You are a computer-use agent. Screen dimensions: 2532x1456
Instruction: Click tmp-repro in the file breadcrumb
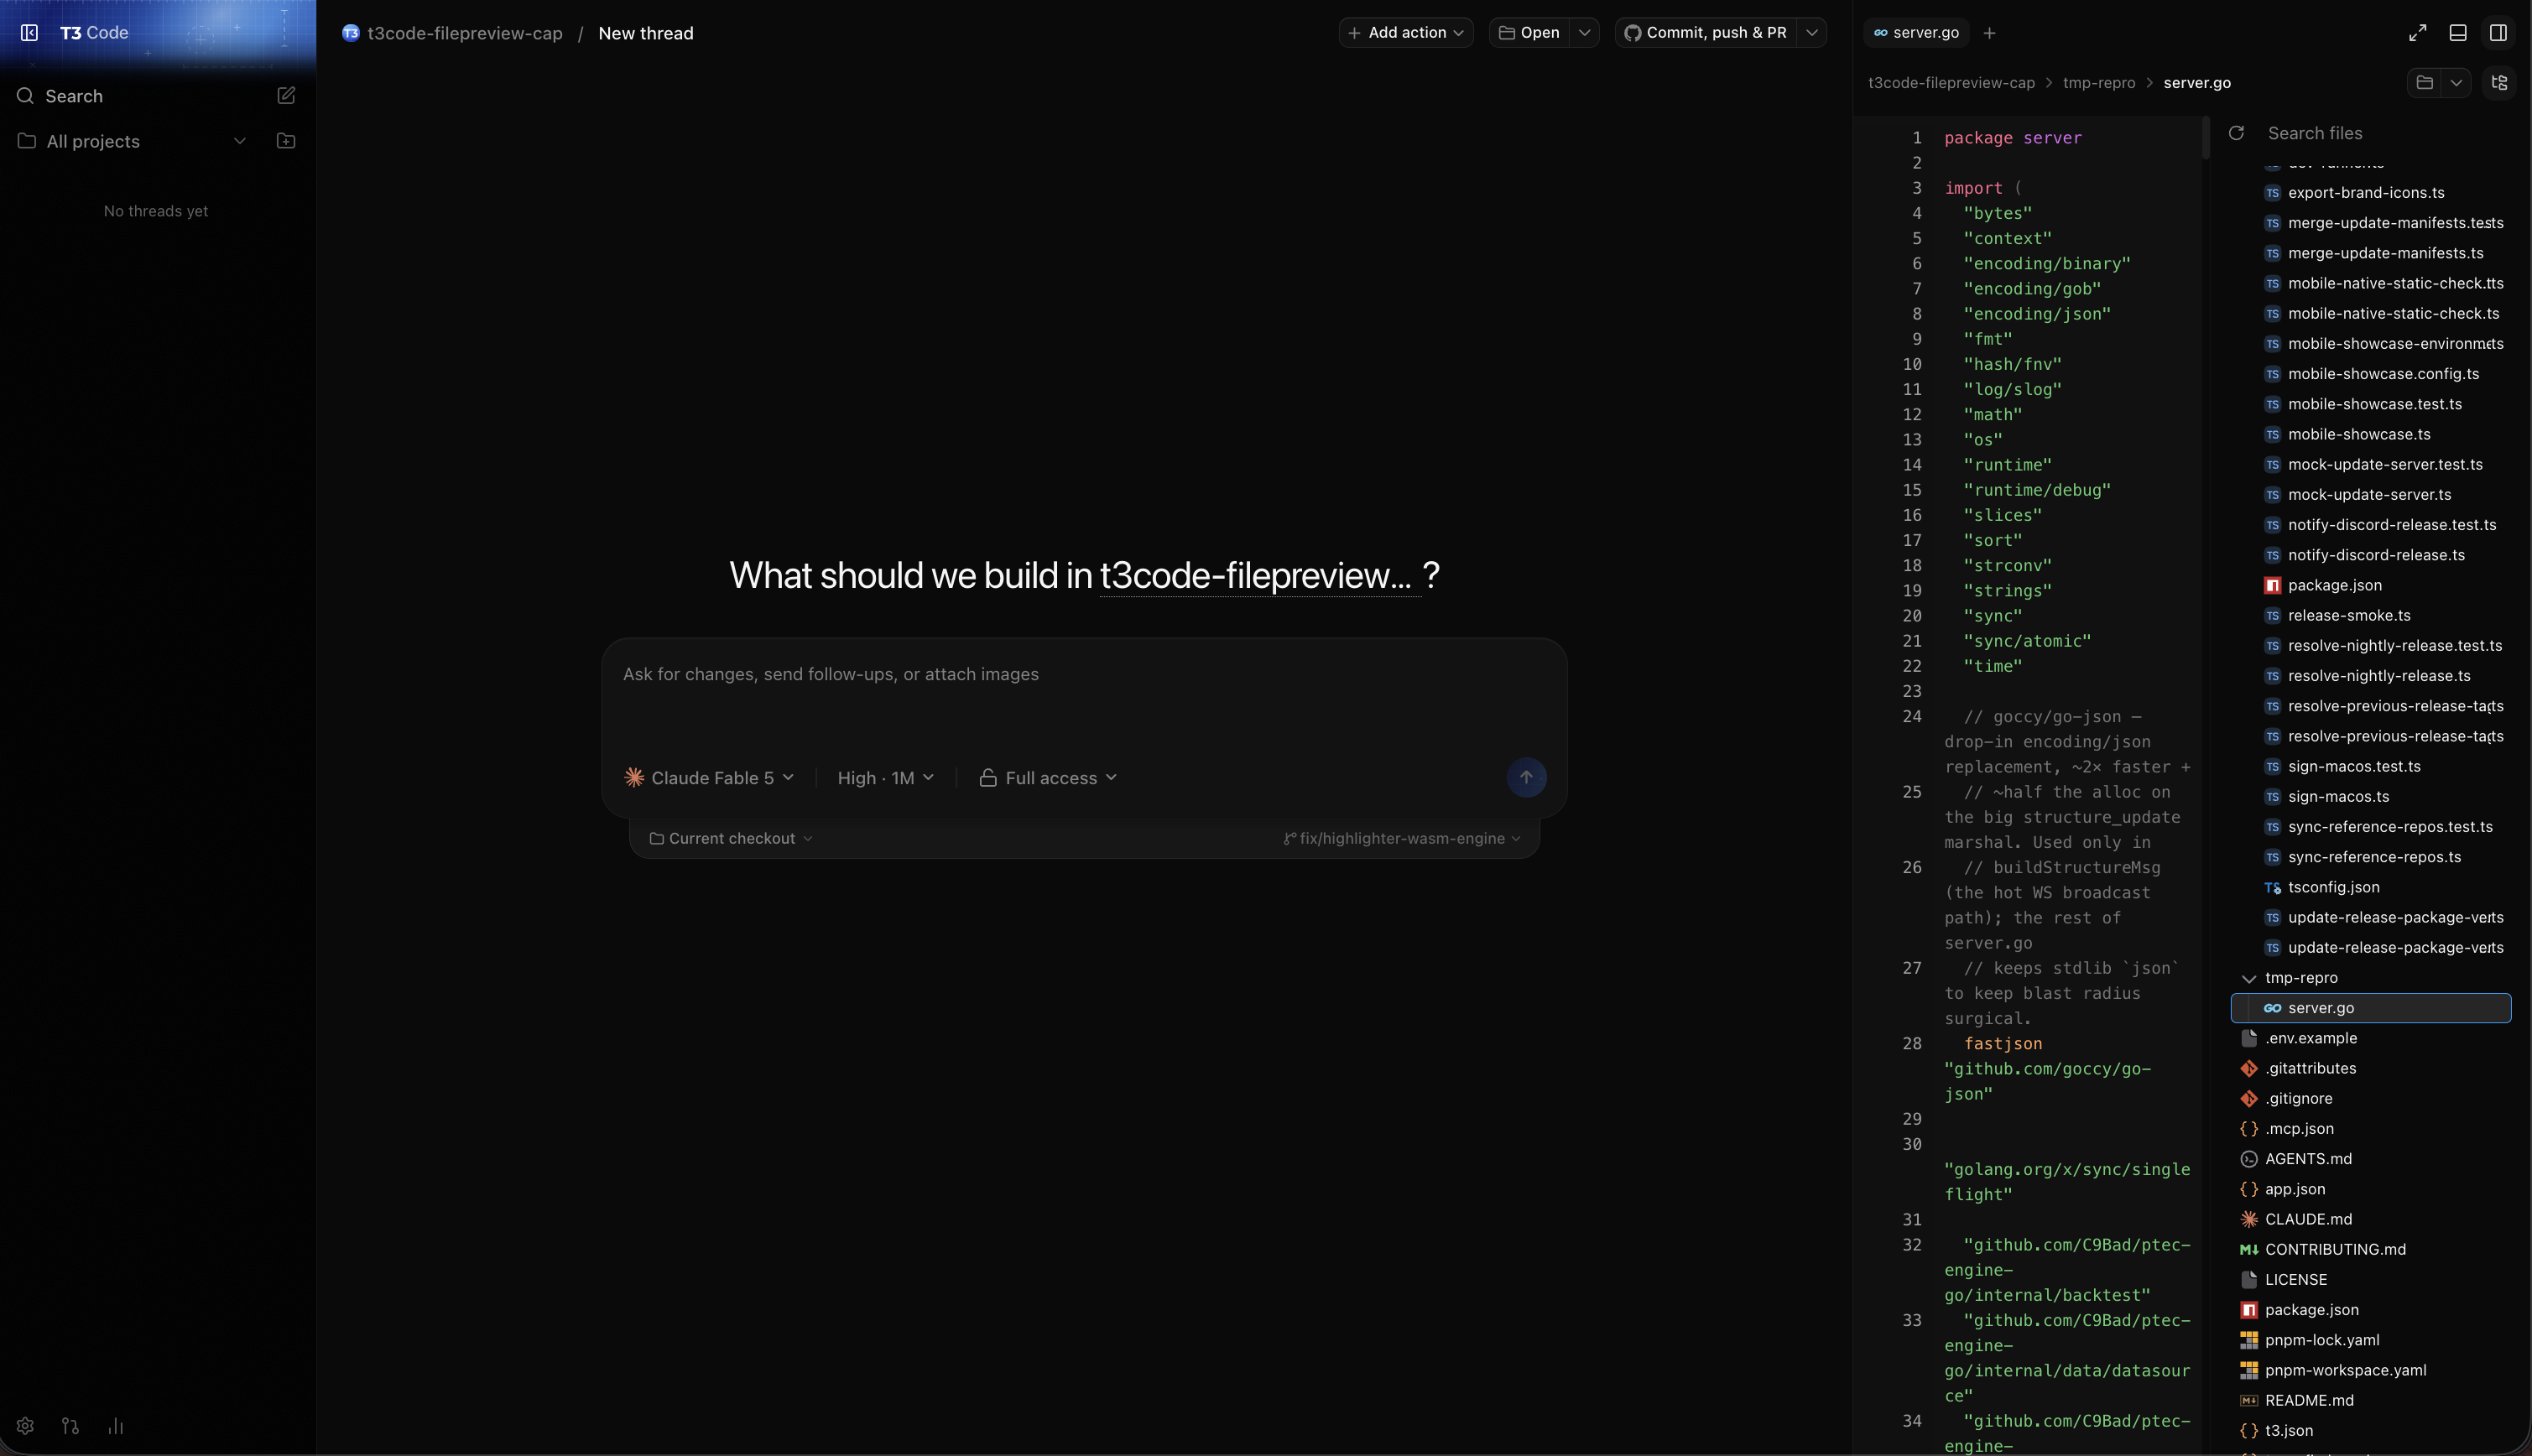(x=2099, y=83)
